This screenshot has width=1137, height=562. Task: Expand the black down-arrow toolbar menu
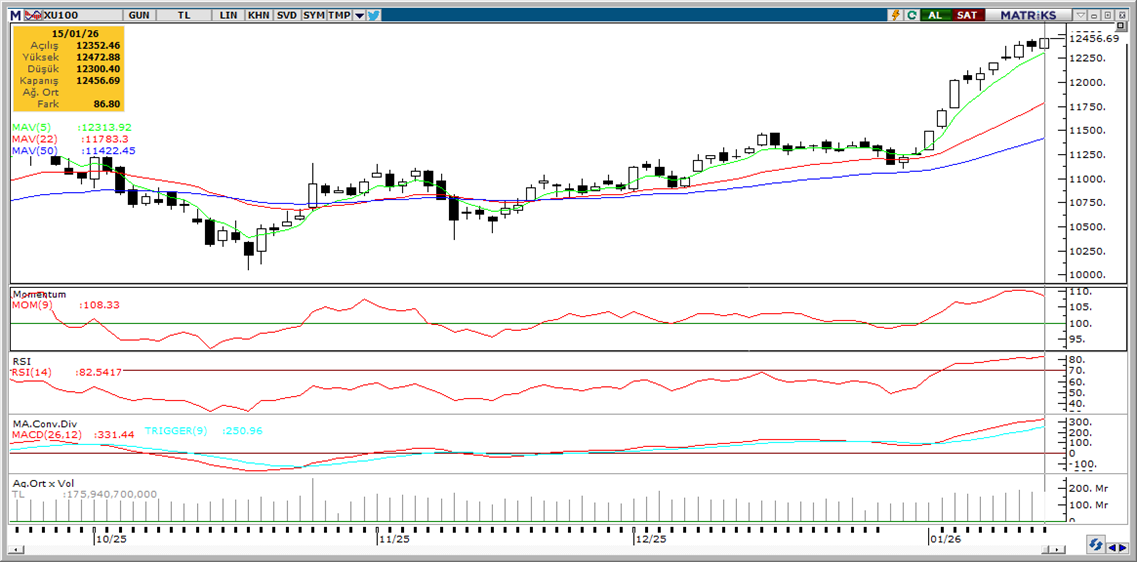(359, 15)
